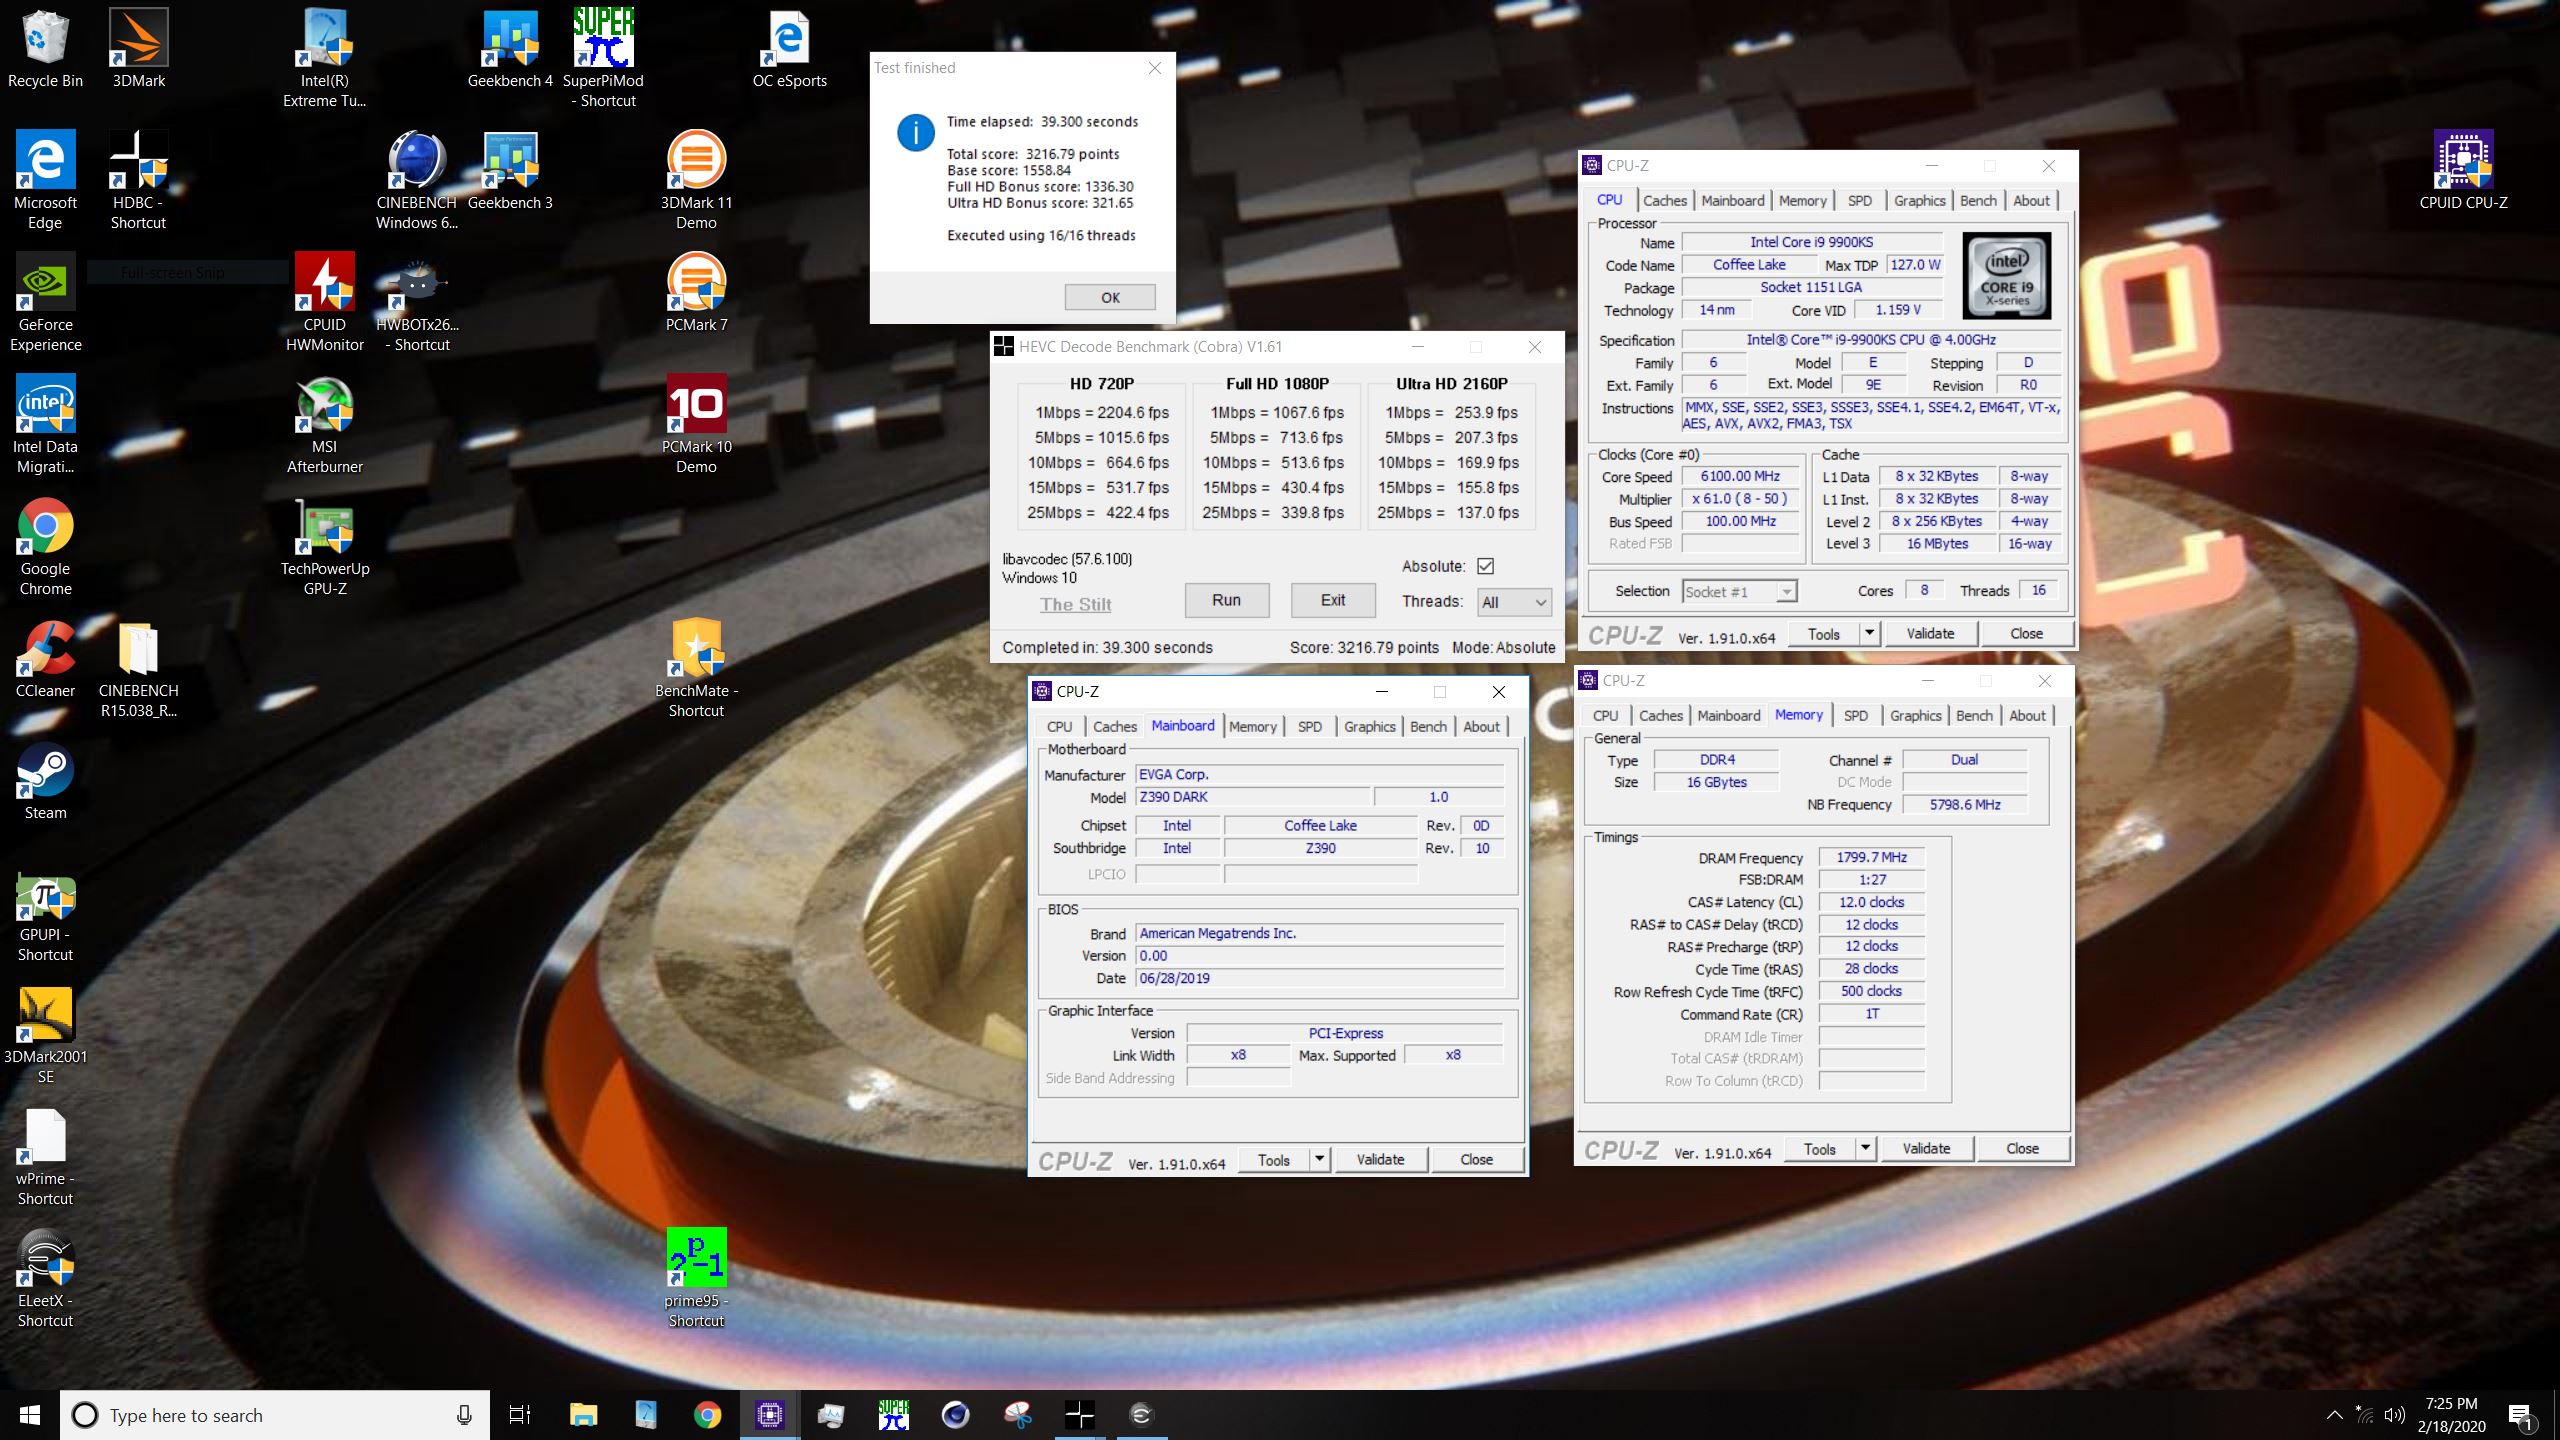Viewport: 2560px width, 1440px height.
Task: Expand the Tools arrow in CPU tab window
Action: tap(1869, 633)
